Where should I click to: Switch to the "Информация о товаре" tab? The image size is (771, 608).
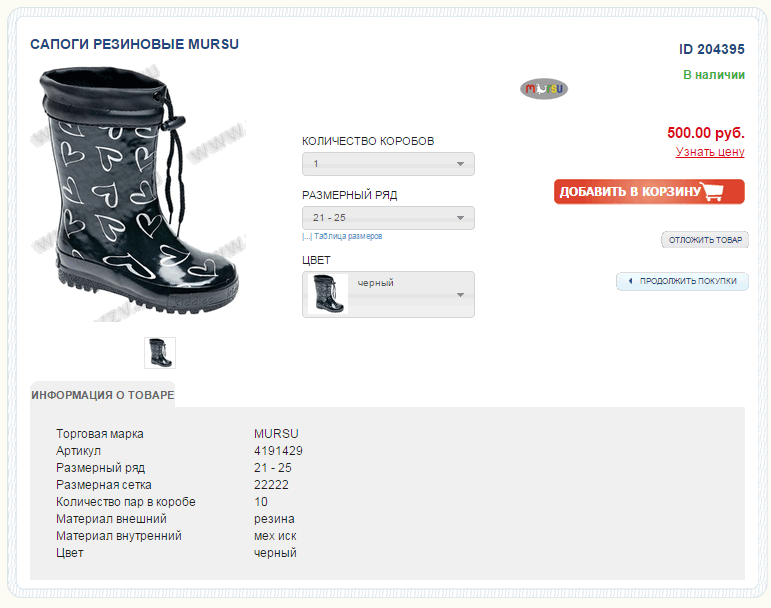coord(102,395)
